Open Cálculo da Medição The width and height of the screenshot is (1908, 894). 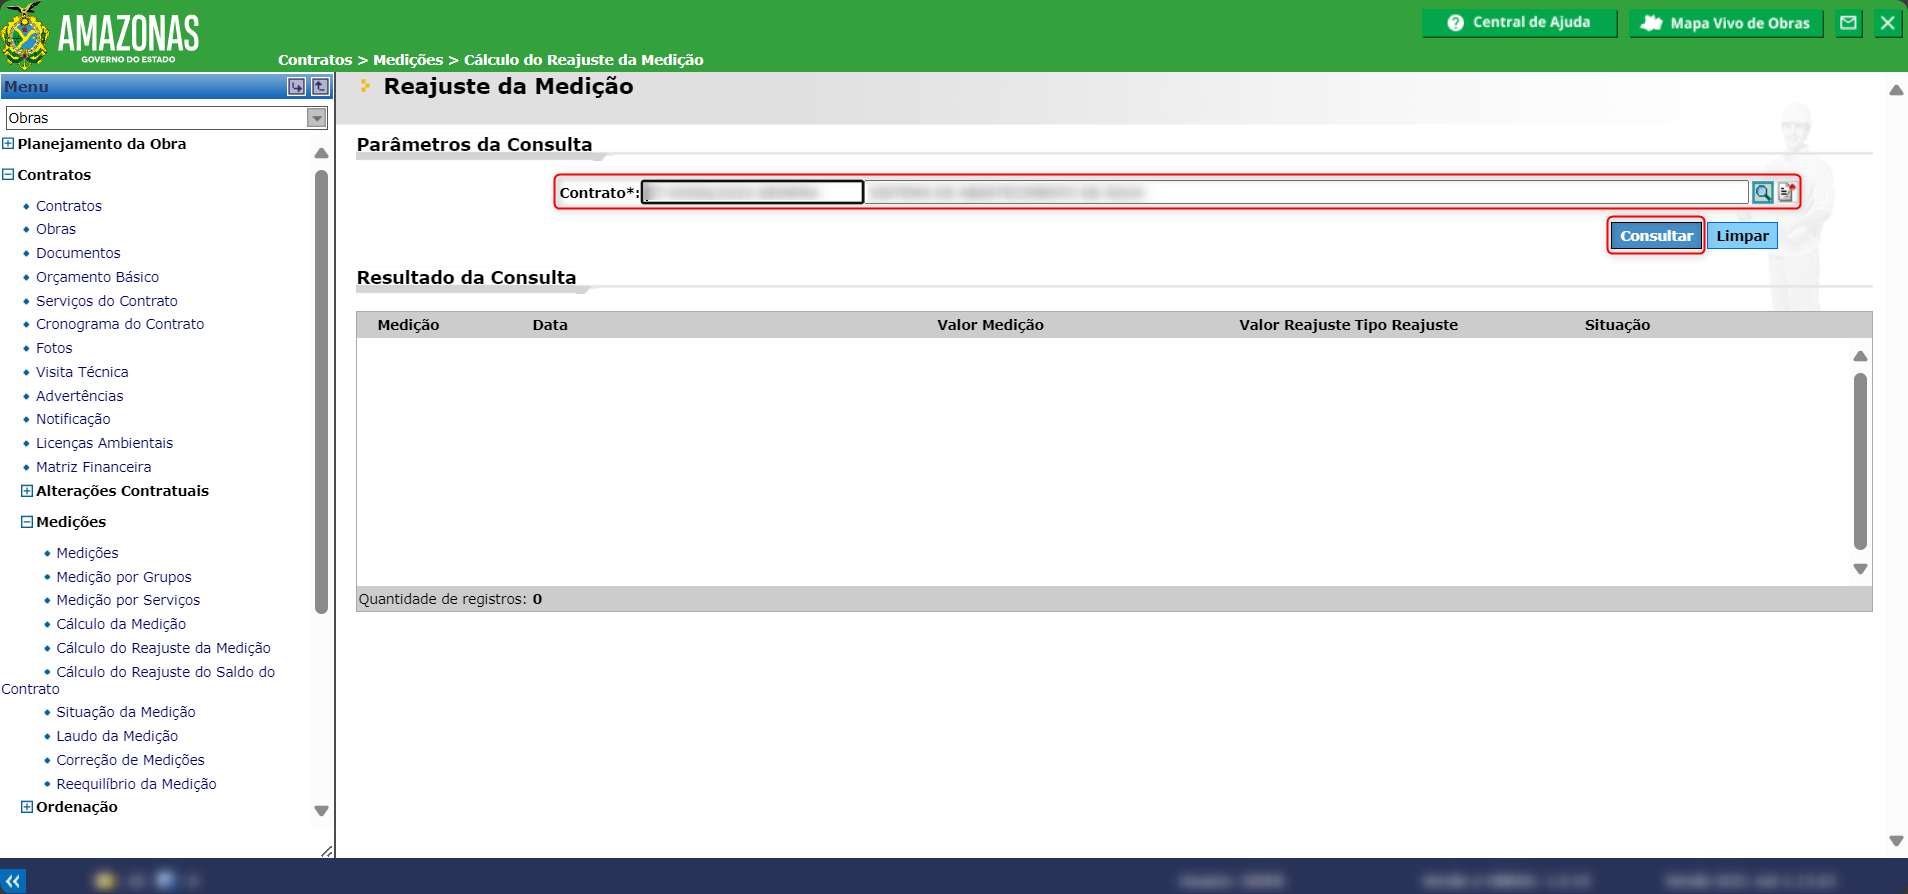click(121, 624)
